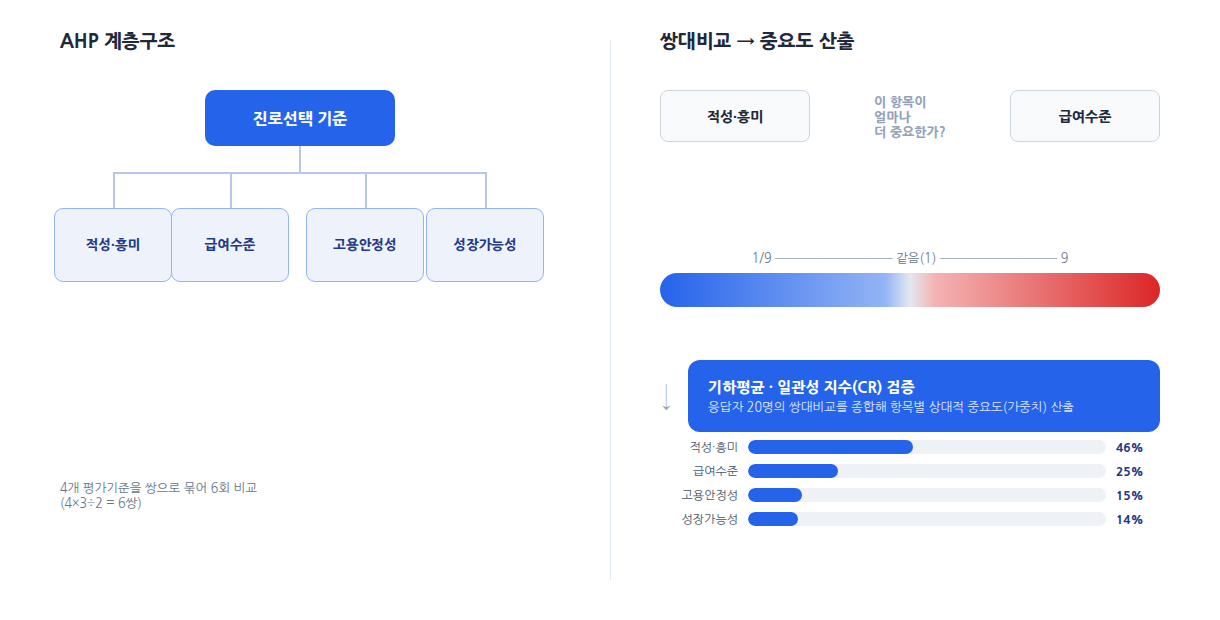Click the 진로선택 기준 root node

tap(300, 118)
